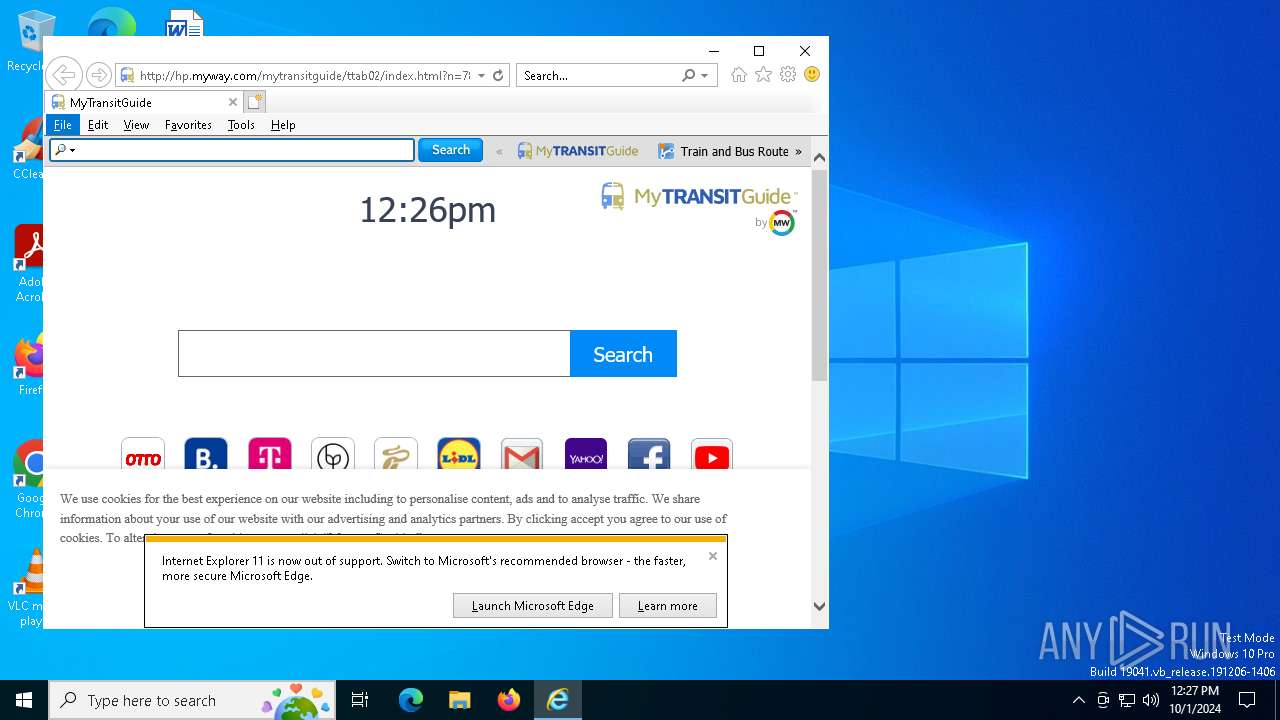Viewport: 1280px width, 720px height.
Task: Open the Help menu
Action: (283, 125)
